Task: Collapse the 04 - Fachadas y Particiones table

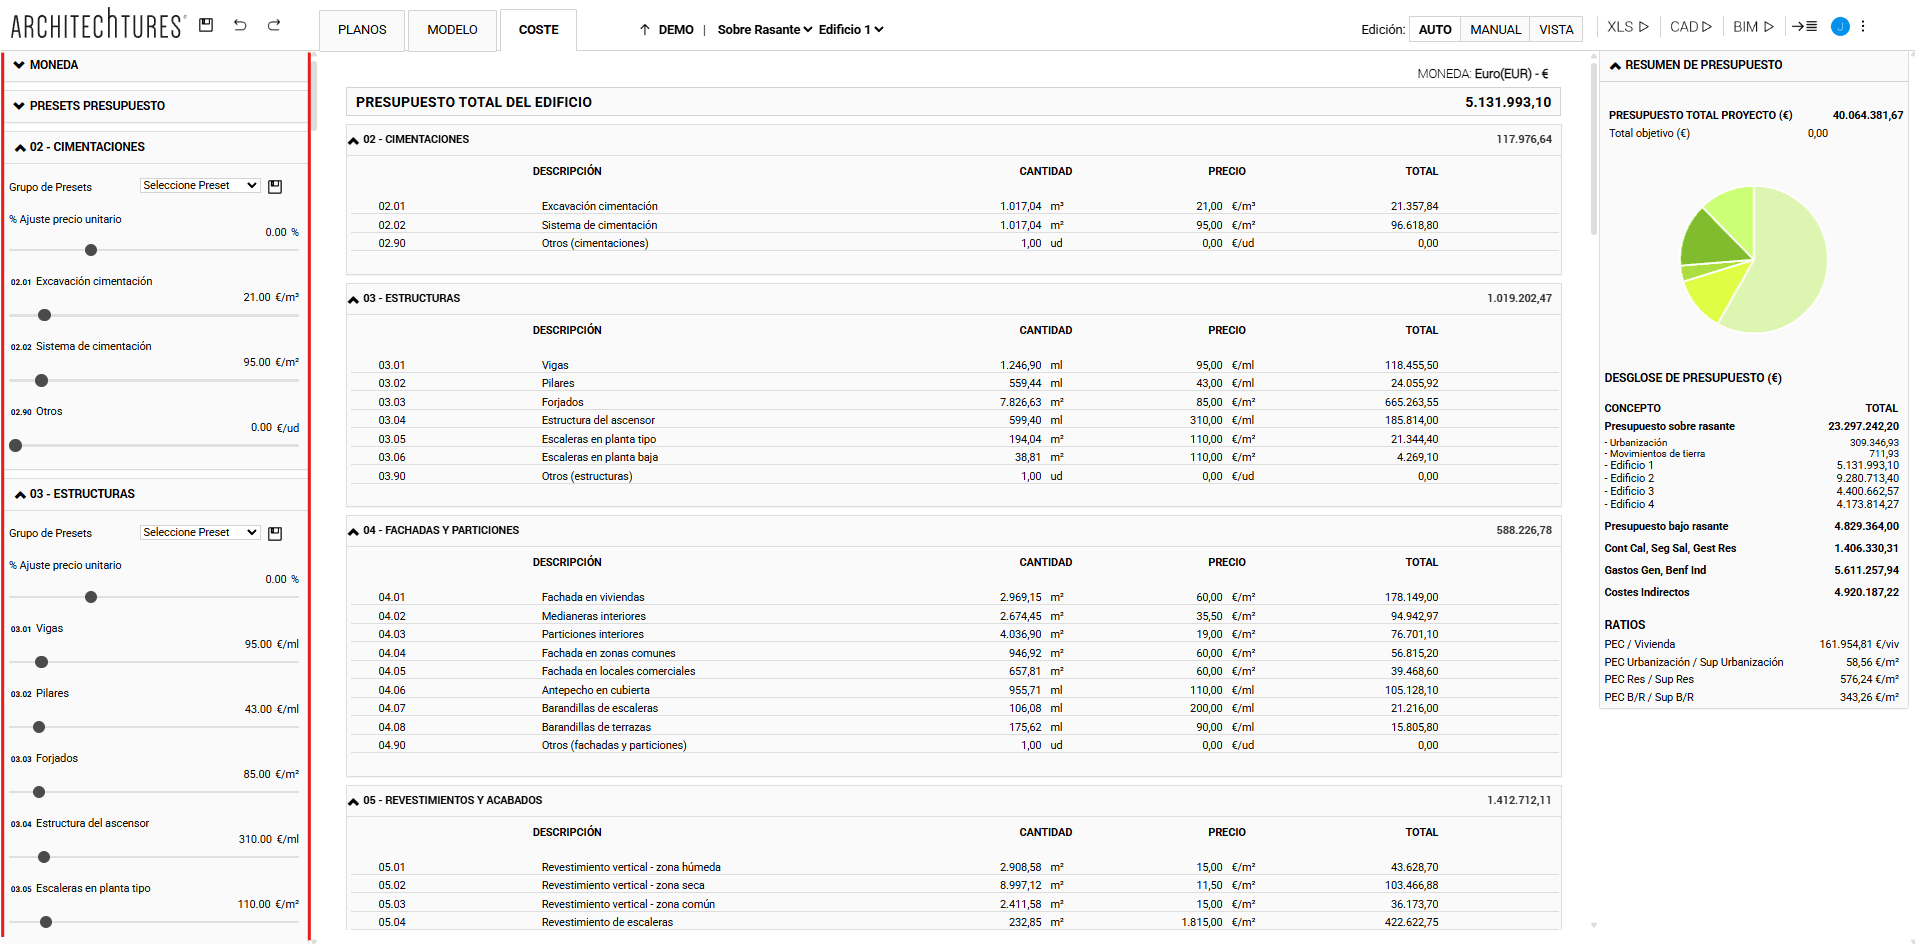Action: point(353,531)
